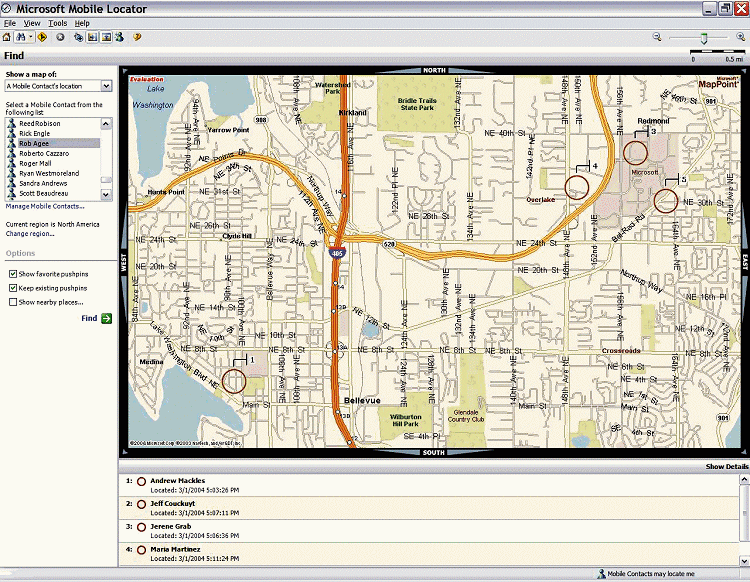750x582 pixels.
Task: Click the Manage Mobile Contacts link
Action: (x=45, y=207)
